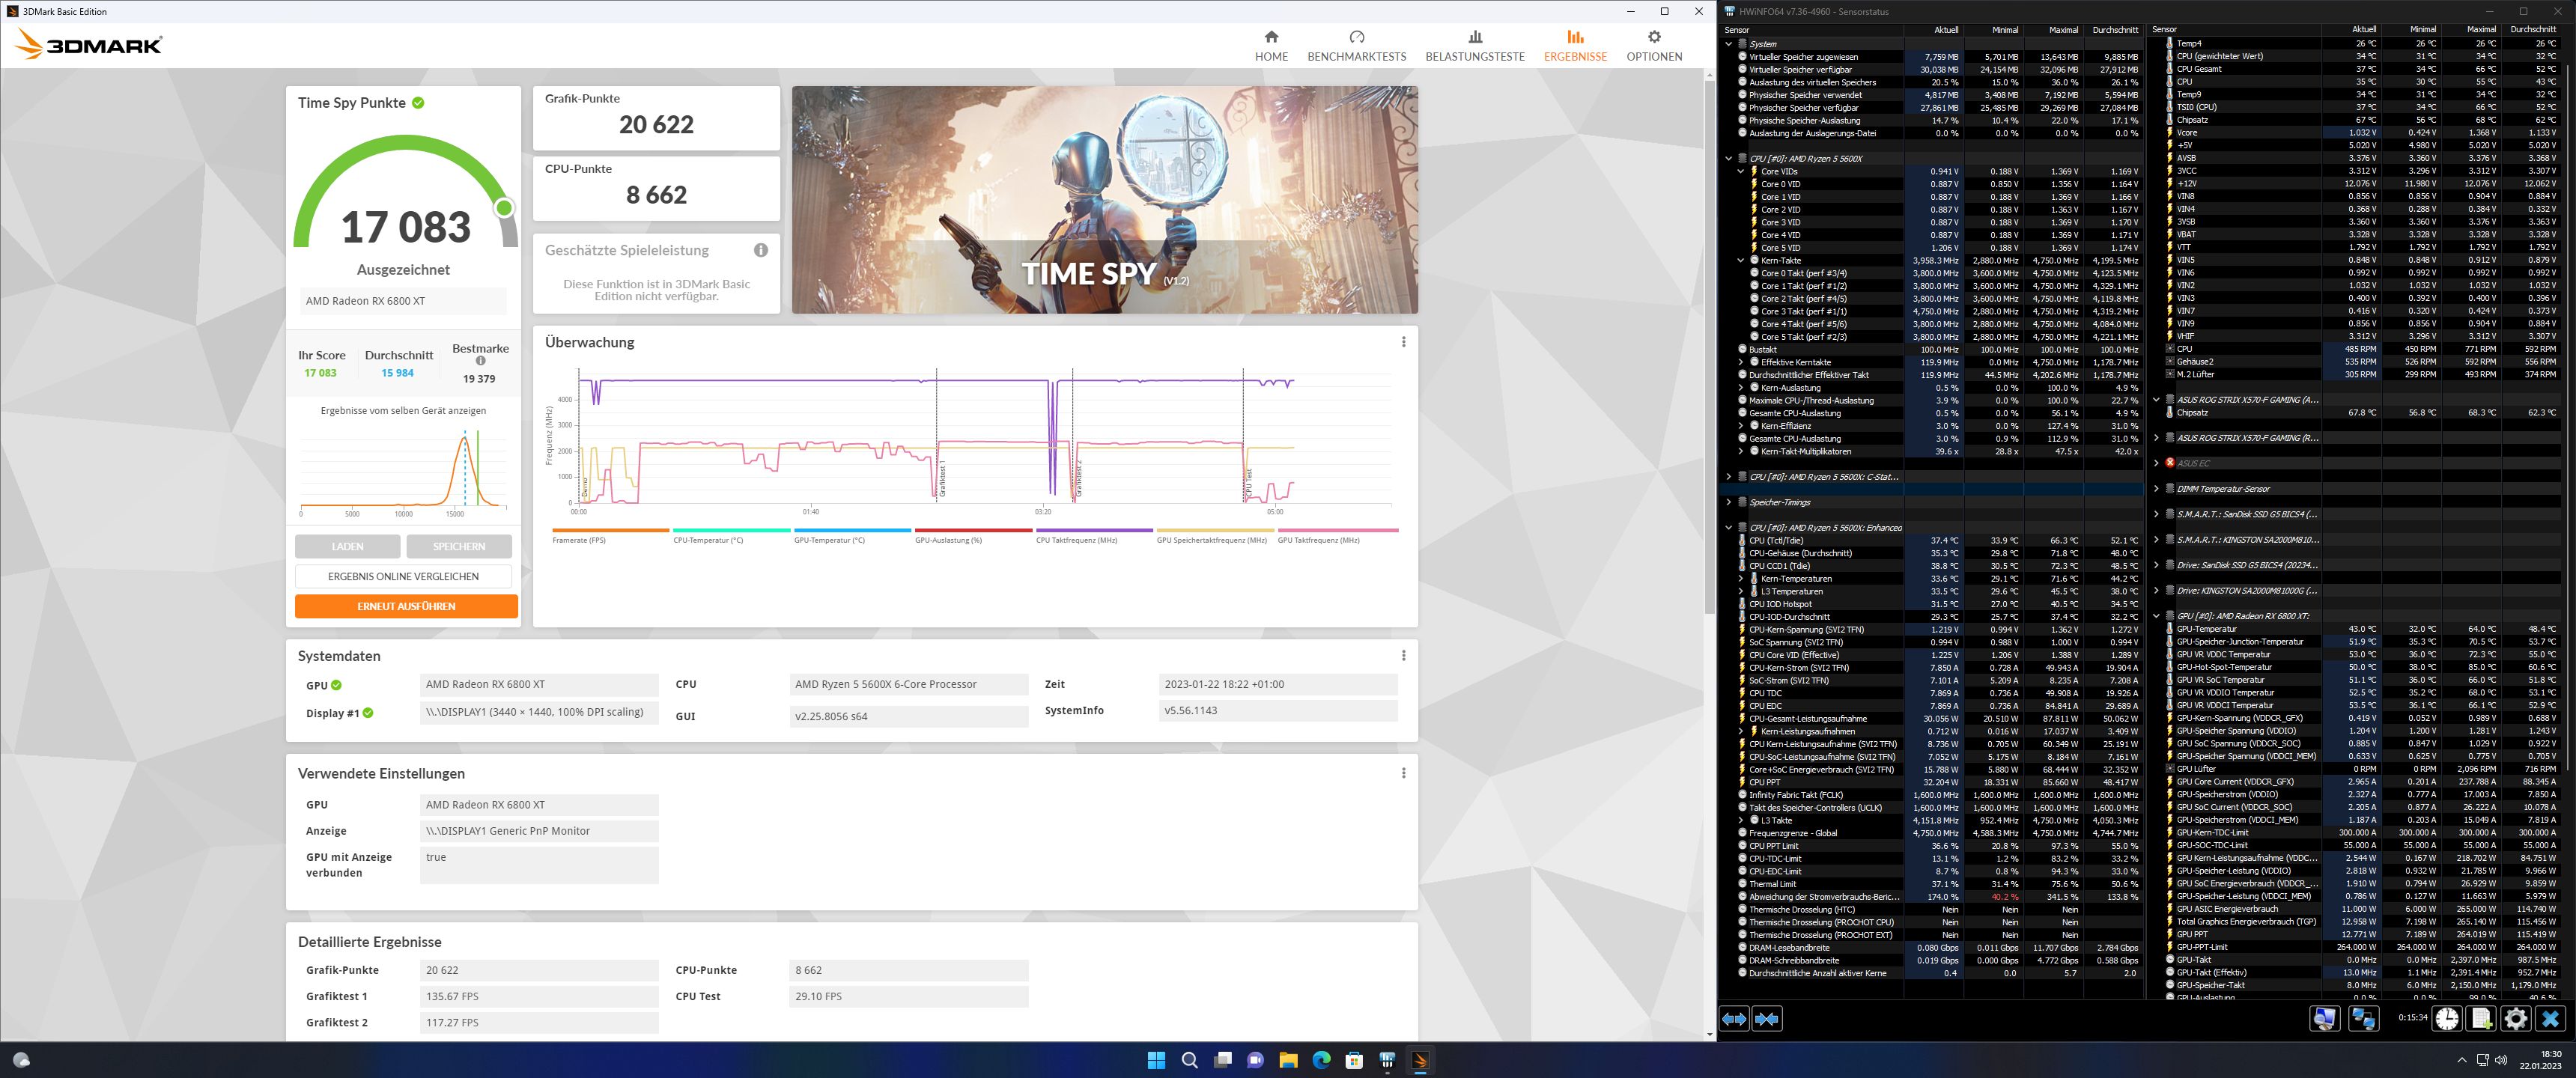This screenshot has width=2576, height=1078.
Task: Click HWiNFO network connection monitors icon
Action: [x=2363, y=1018]
